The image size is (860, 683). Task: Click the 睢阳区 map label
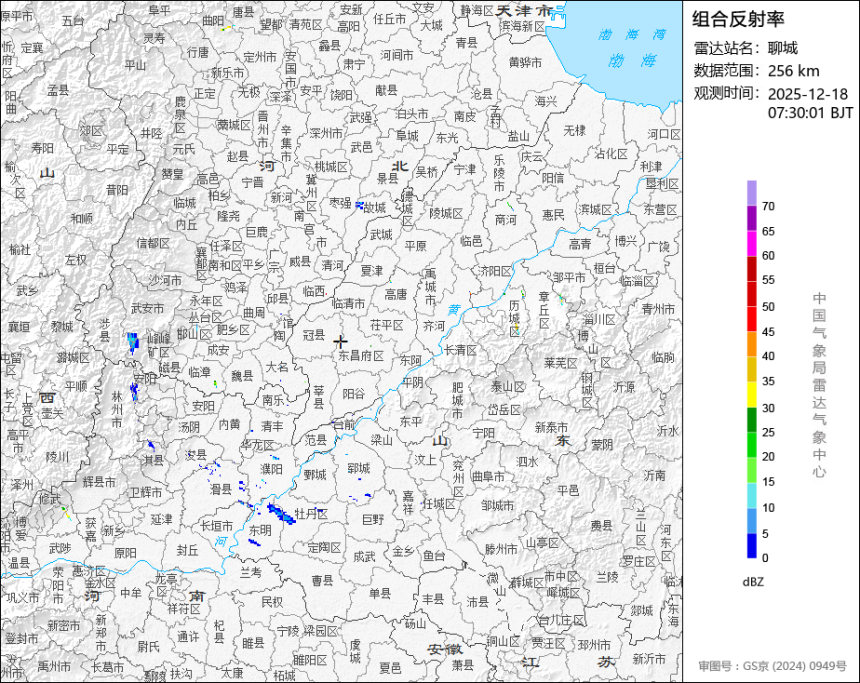pyautogui.click(x=310, y=659)
